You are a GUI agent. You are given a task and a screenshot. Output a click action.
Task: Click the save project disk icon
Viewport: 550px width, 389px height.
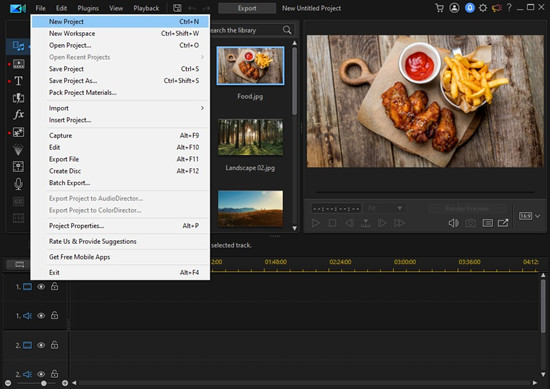pos(177,8)
